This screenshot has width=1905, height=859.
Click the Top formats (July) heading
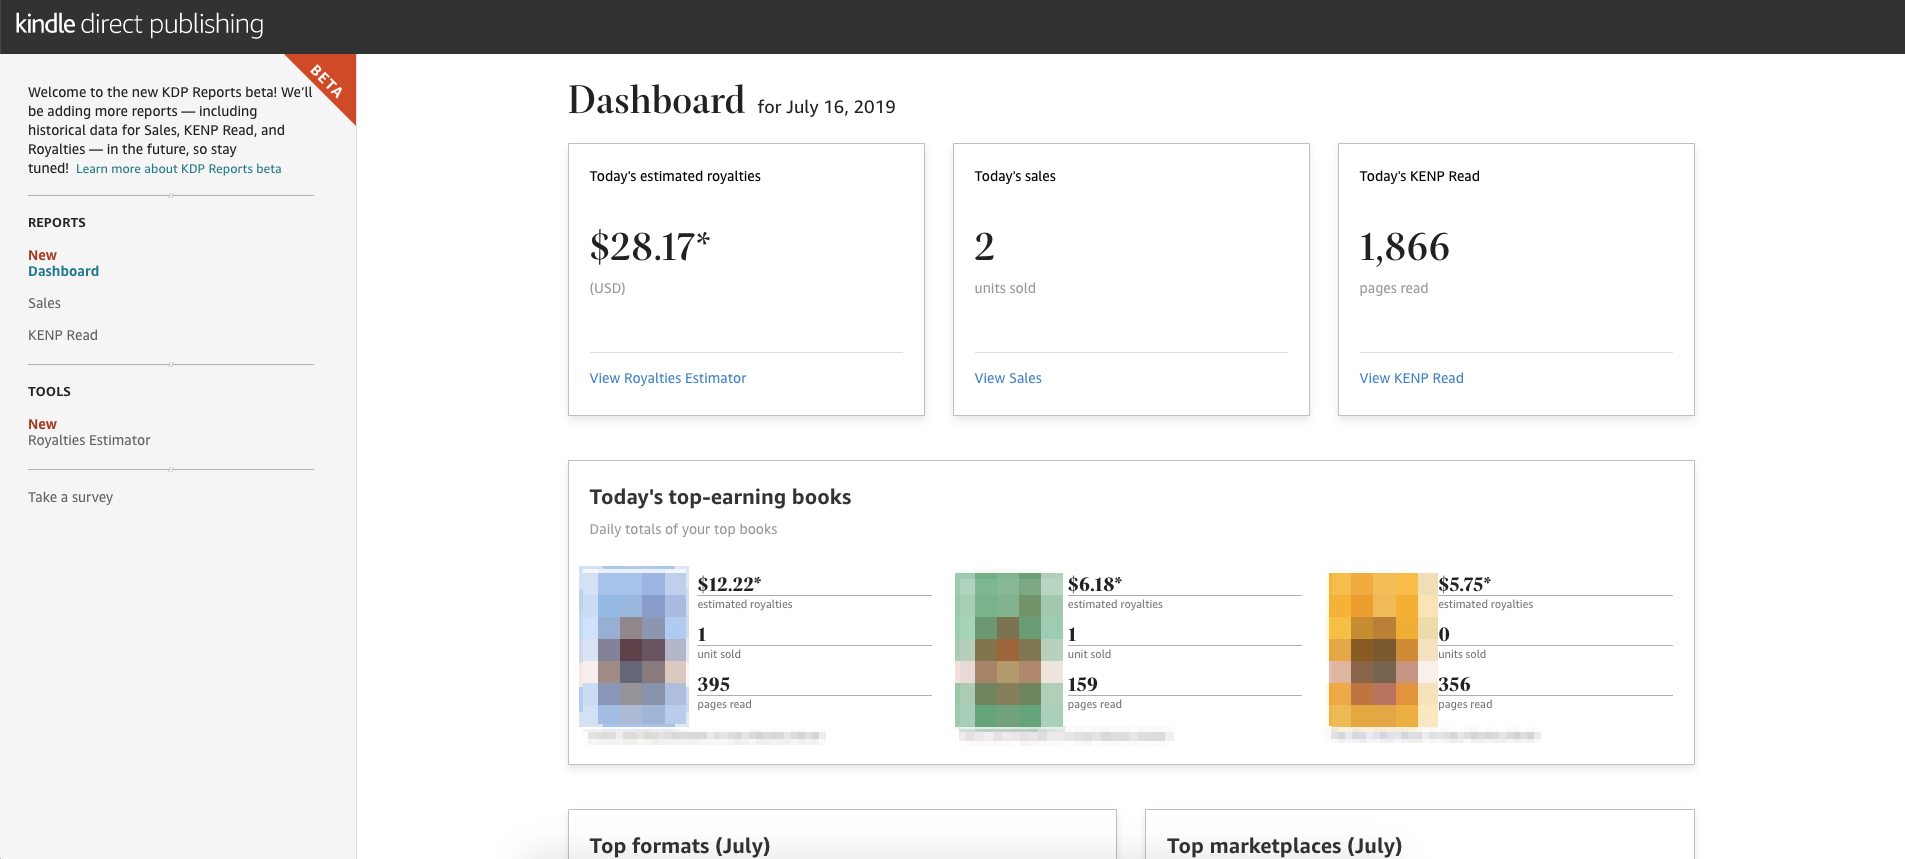point(680,845)
